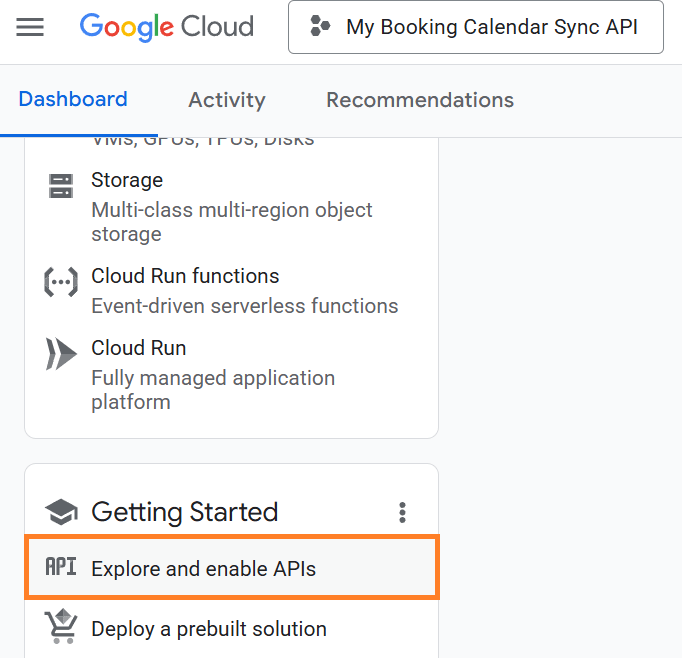Open the Recommendations tab
This screenshot has height=658, width=682.
pos(420,100)
